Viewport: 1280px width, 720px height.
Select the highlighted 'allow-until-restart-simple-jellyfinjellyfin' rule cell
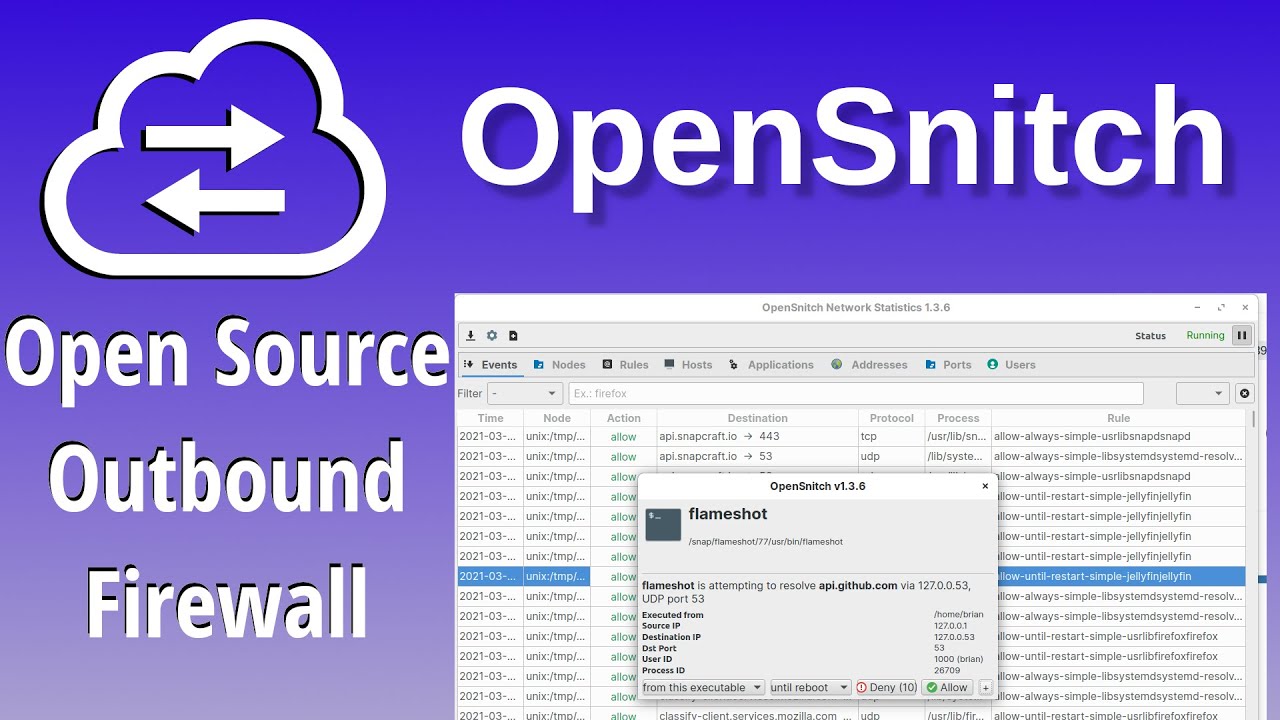pos(1118,576)
